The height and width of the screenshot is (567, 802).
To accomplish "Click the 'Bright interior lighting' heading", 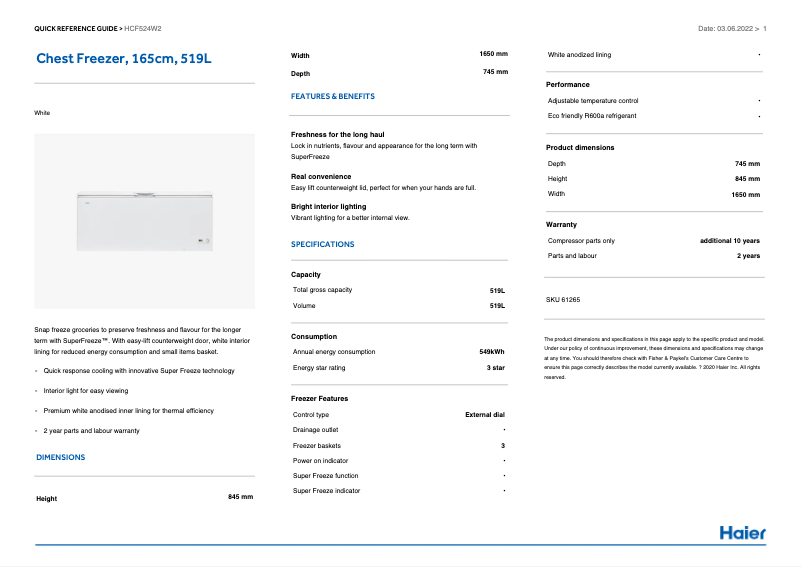I will (x=329, y=206).
